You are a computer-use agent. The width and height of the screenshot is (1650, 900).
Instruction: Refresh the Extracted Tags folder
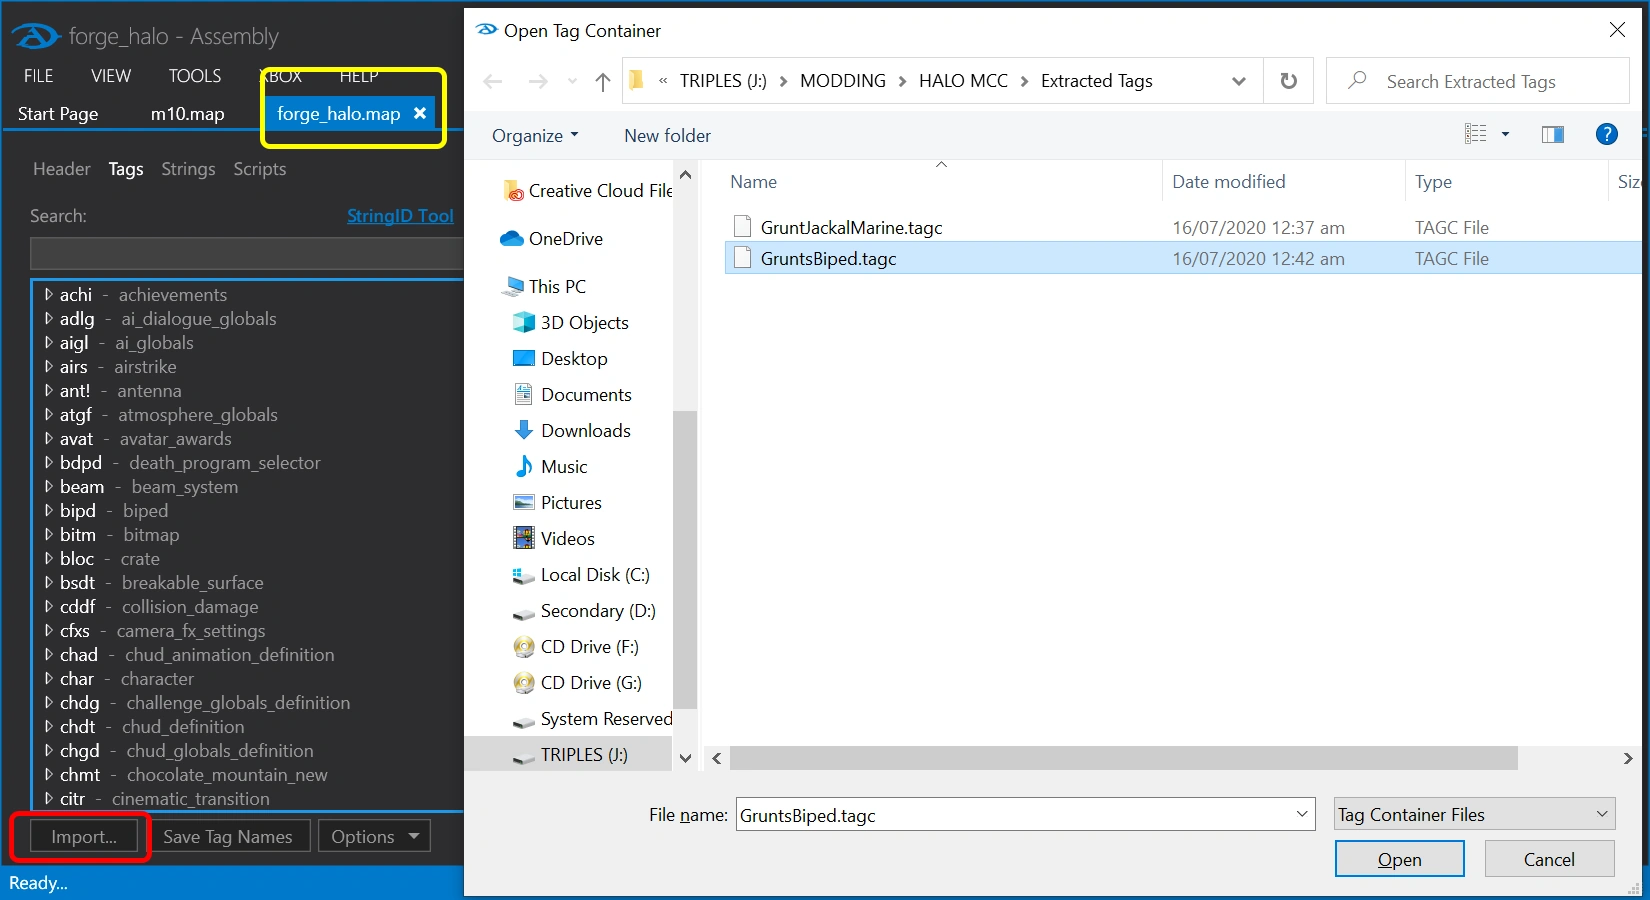point(1289,81)
